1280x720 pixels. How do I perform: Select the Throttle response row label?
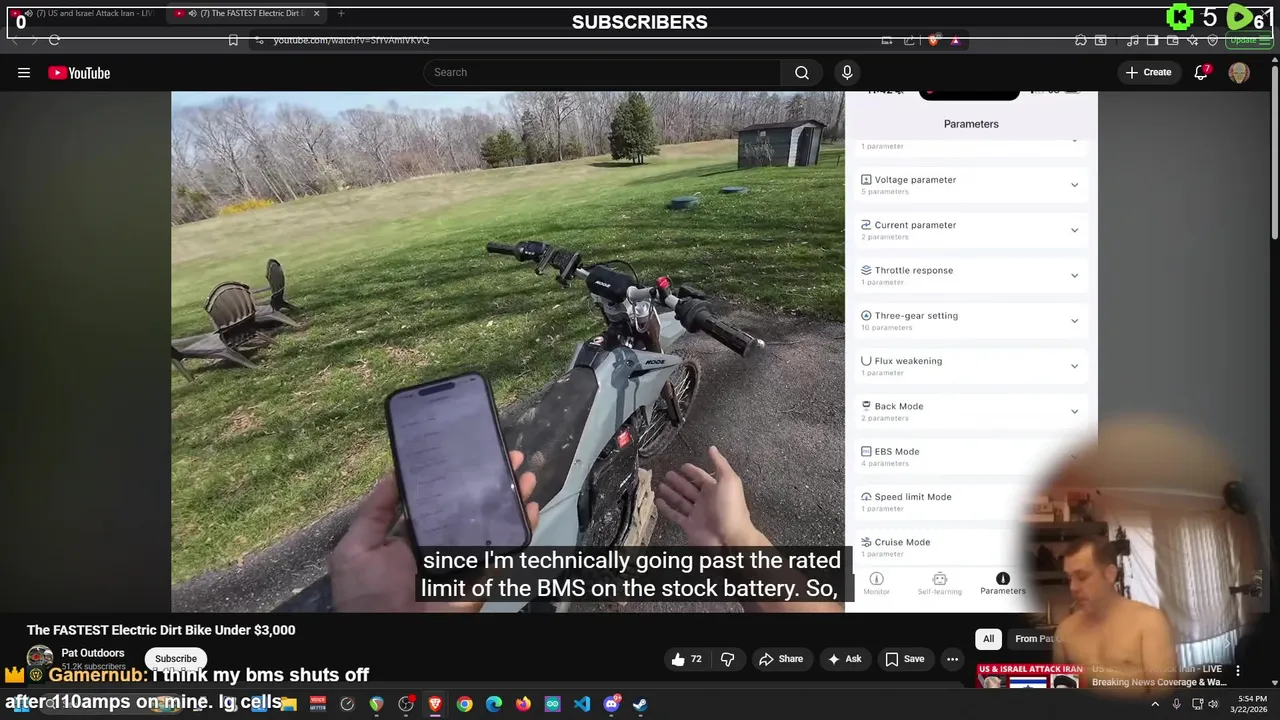click(x=914, y=270)
